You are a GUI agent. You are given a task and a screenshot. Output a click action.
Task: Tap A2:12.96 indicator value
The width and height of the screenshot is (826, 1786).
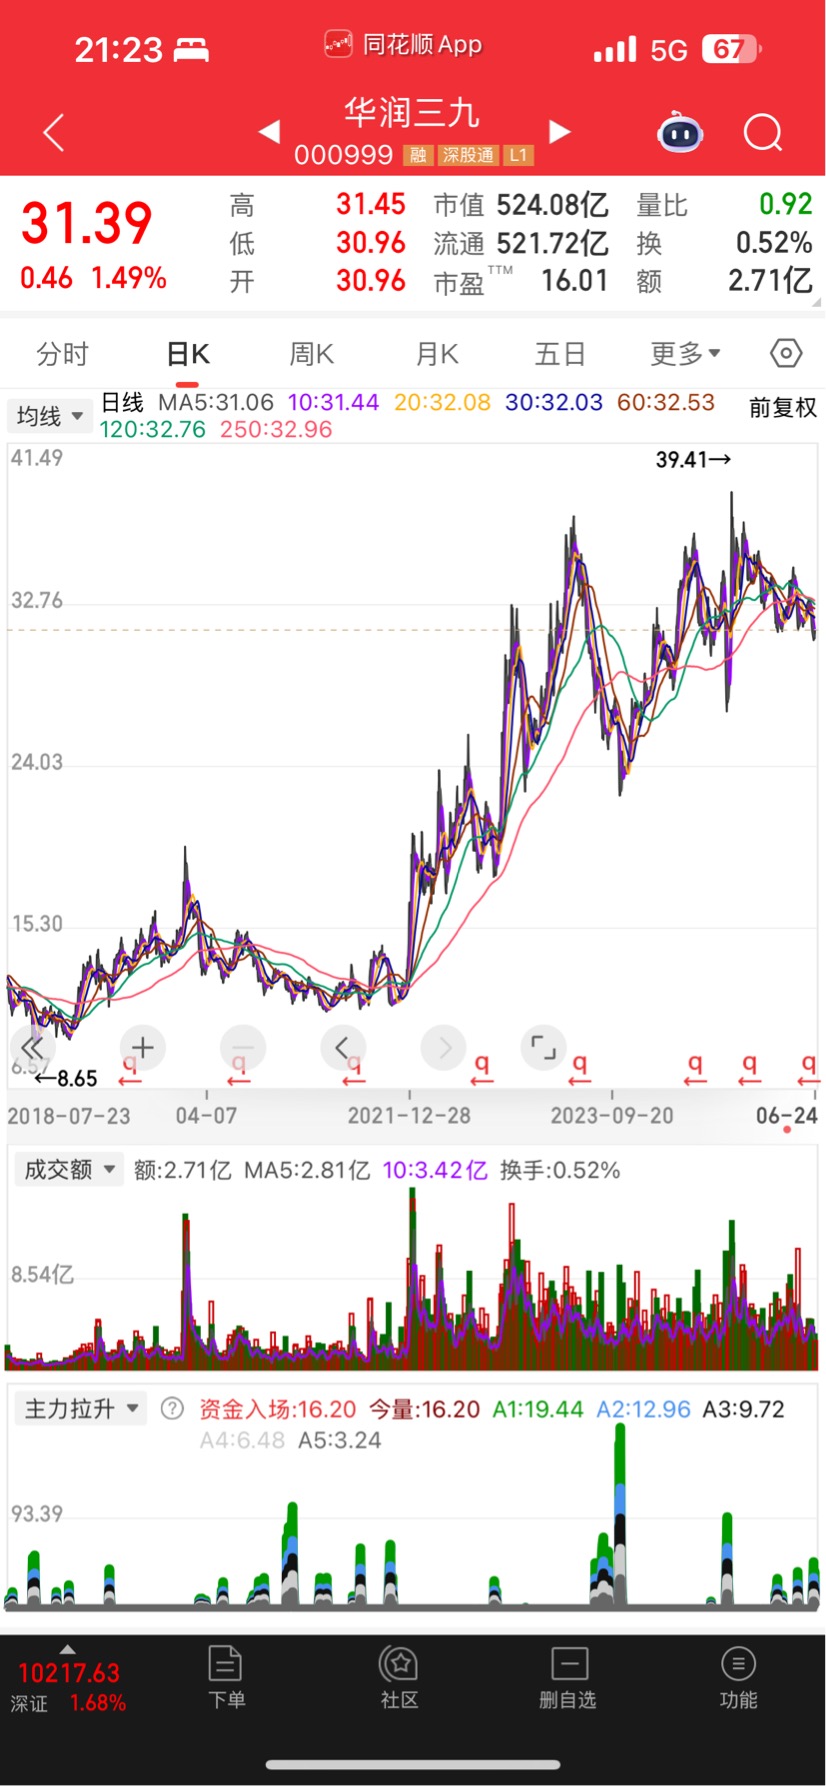(643, 1409)
